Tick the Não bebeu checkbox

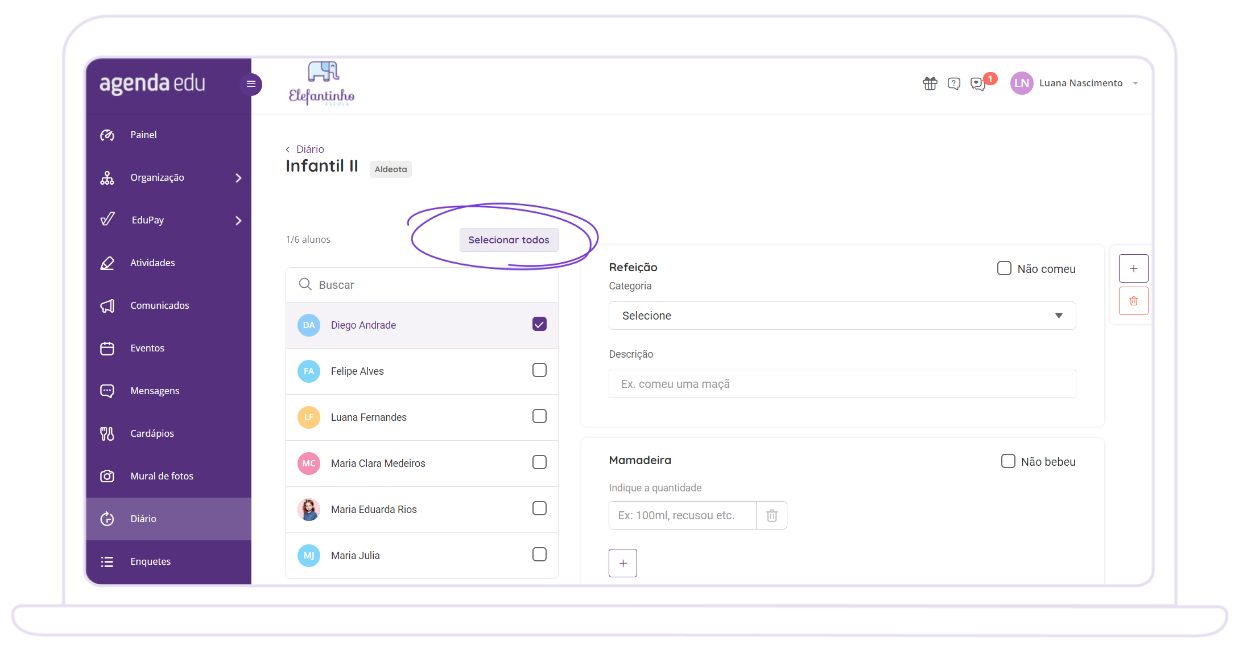(1008, 461)
